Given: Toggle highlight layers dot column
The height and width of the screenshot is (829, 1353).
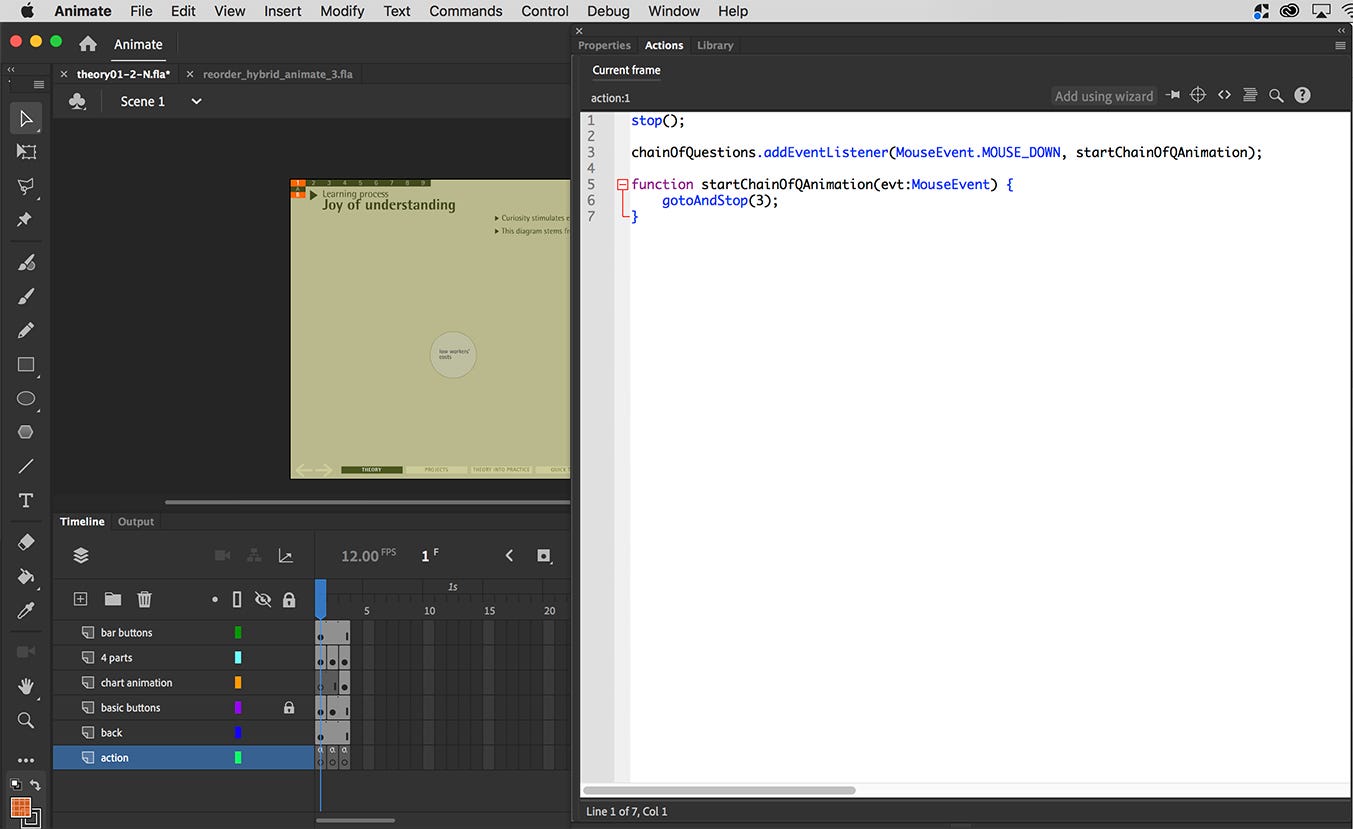Looking at the screenshot, I should click(x=215, y=600).
